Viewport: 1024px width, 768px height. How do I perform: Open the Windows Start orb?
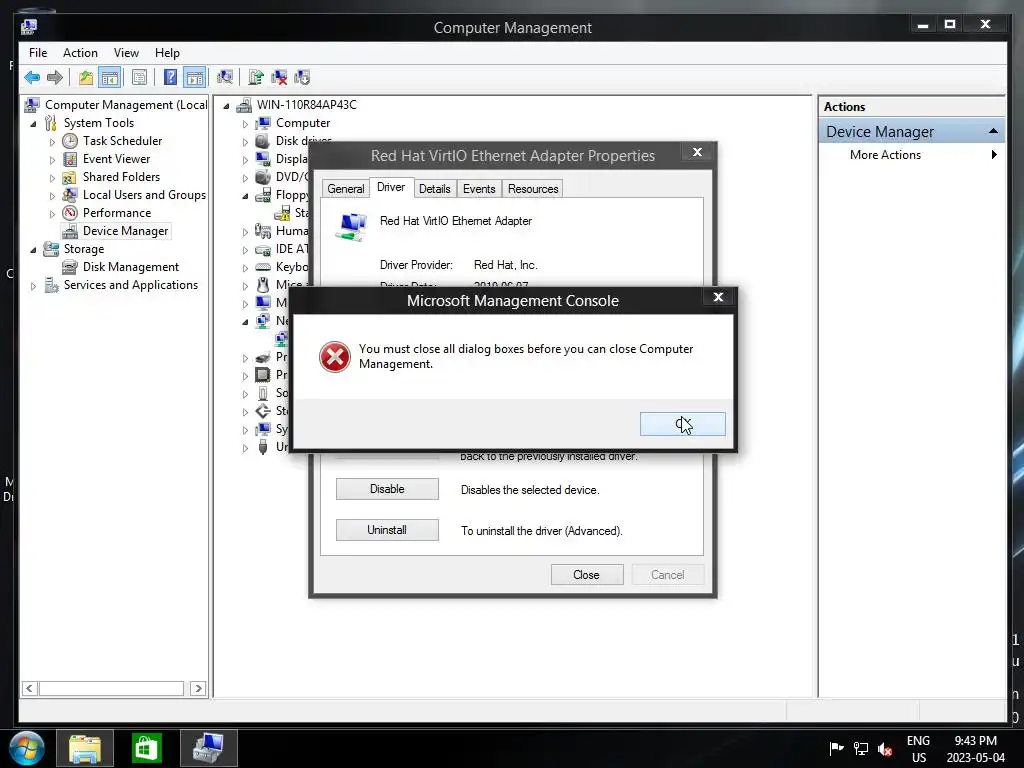[27, 748]
